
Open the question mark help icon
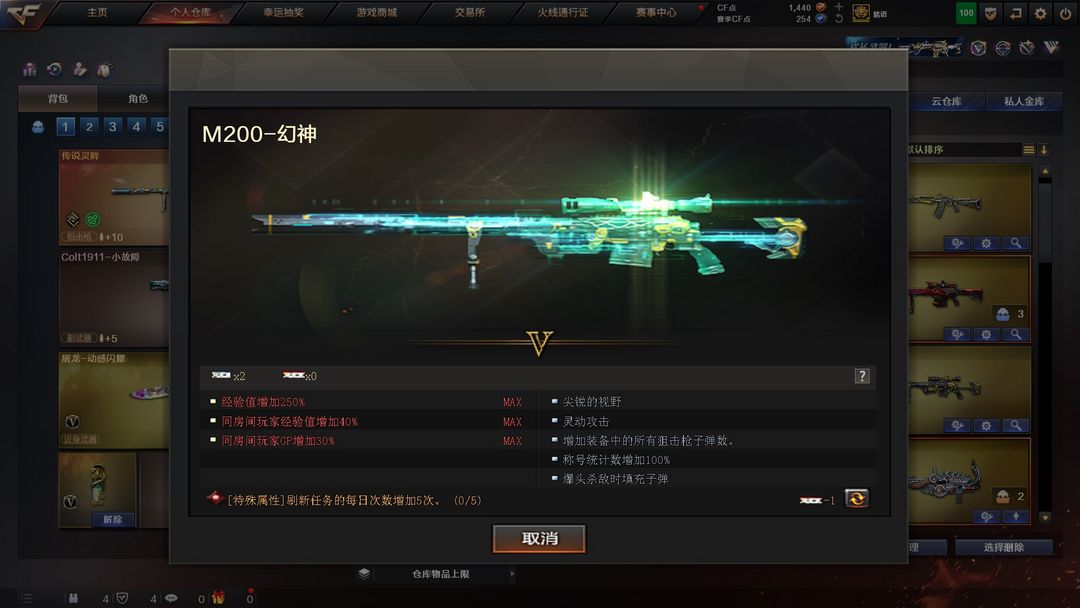[862, 376]
